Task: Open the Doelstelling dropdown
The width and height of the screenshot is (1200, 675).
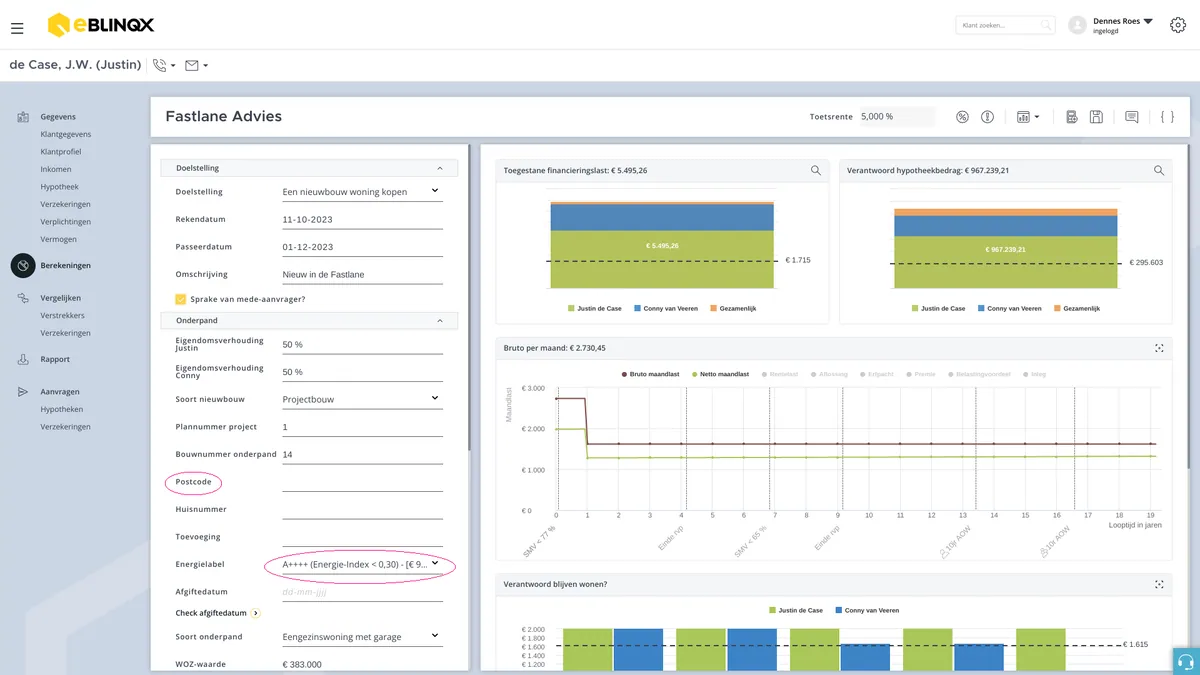Action: pos(362,192)
